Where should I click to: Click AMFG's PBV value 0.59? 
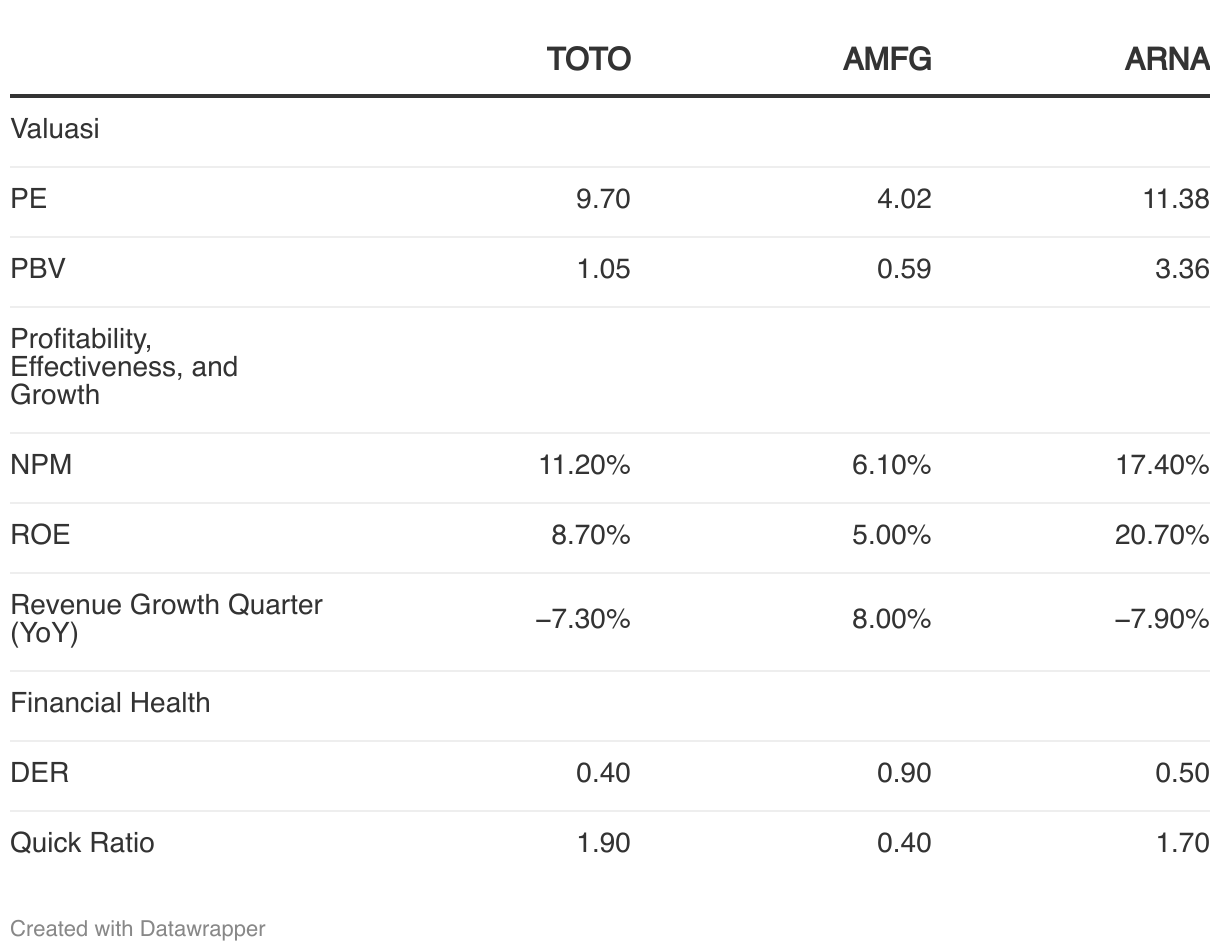click(x=903, y=269)
